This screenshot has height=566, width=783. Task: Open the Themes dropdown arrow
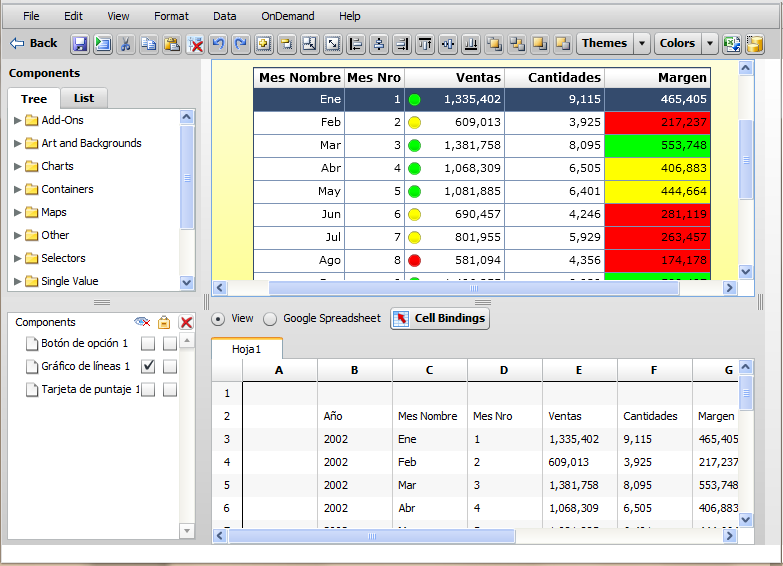click(642, 44)
